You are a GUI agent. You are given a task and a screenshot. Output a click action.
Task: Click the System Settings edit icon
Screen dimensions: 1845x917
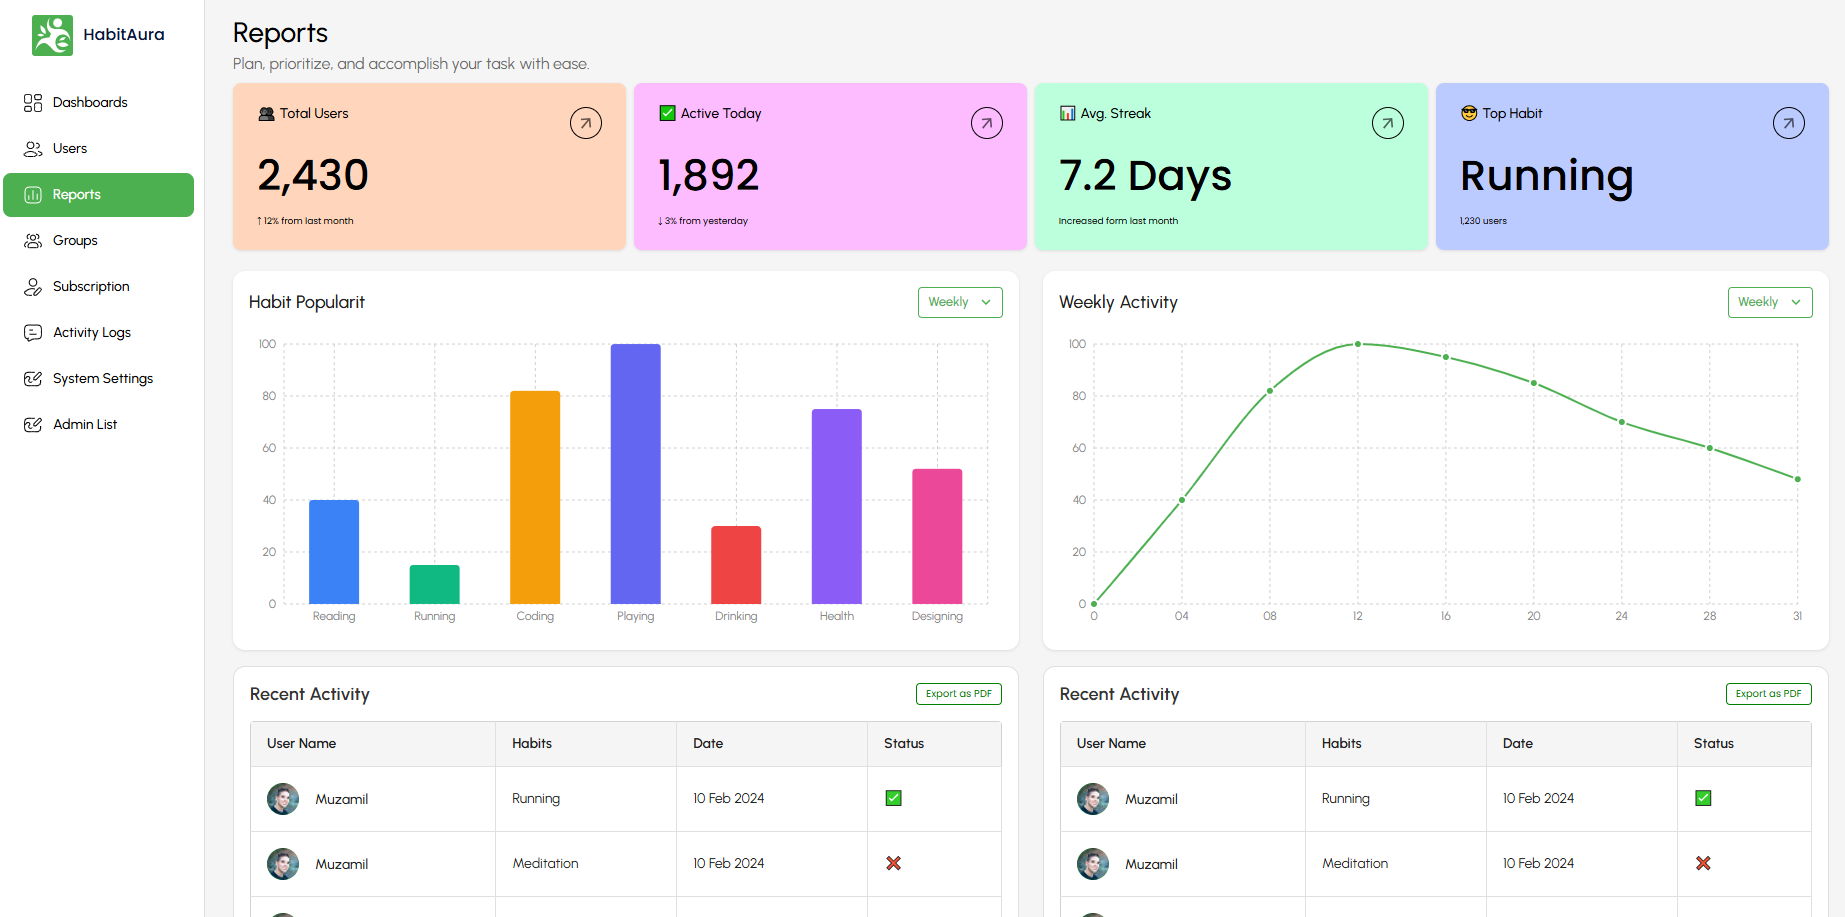pyautogui.click(x=33, y=378)
